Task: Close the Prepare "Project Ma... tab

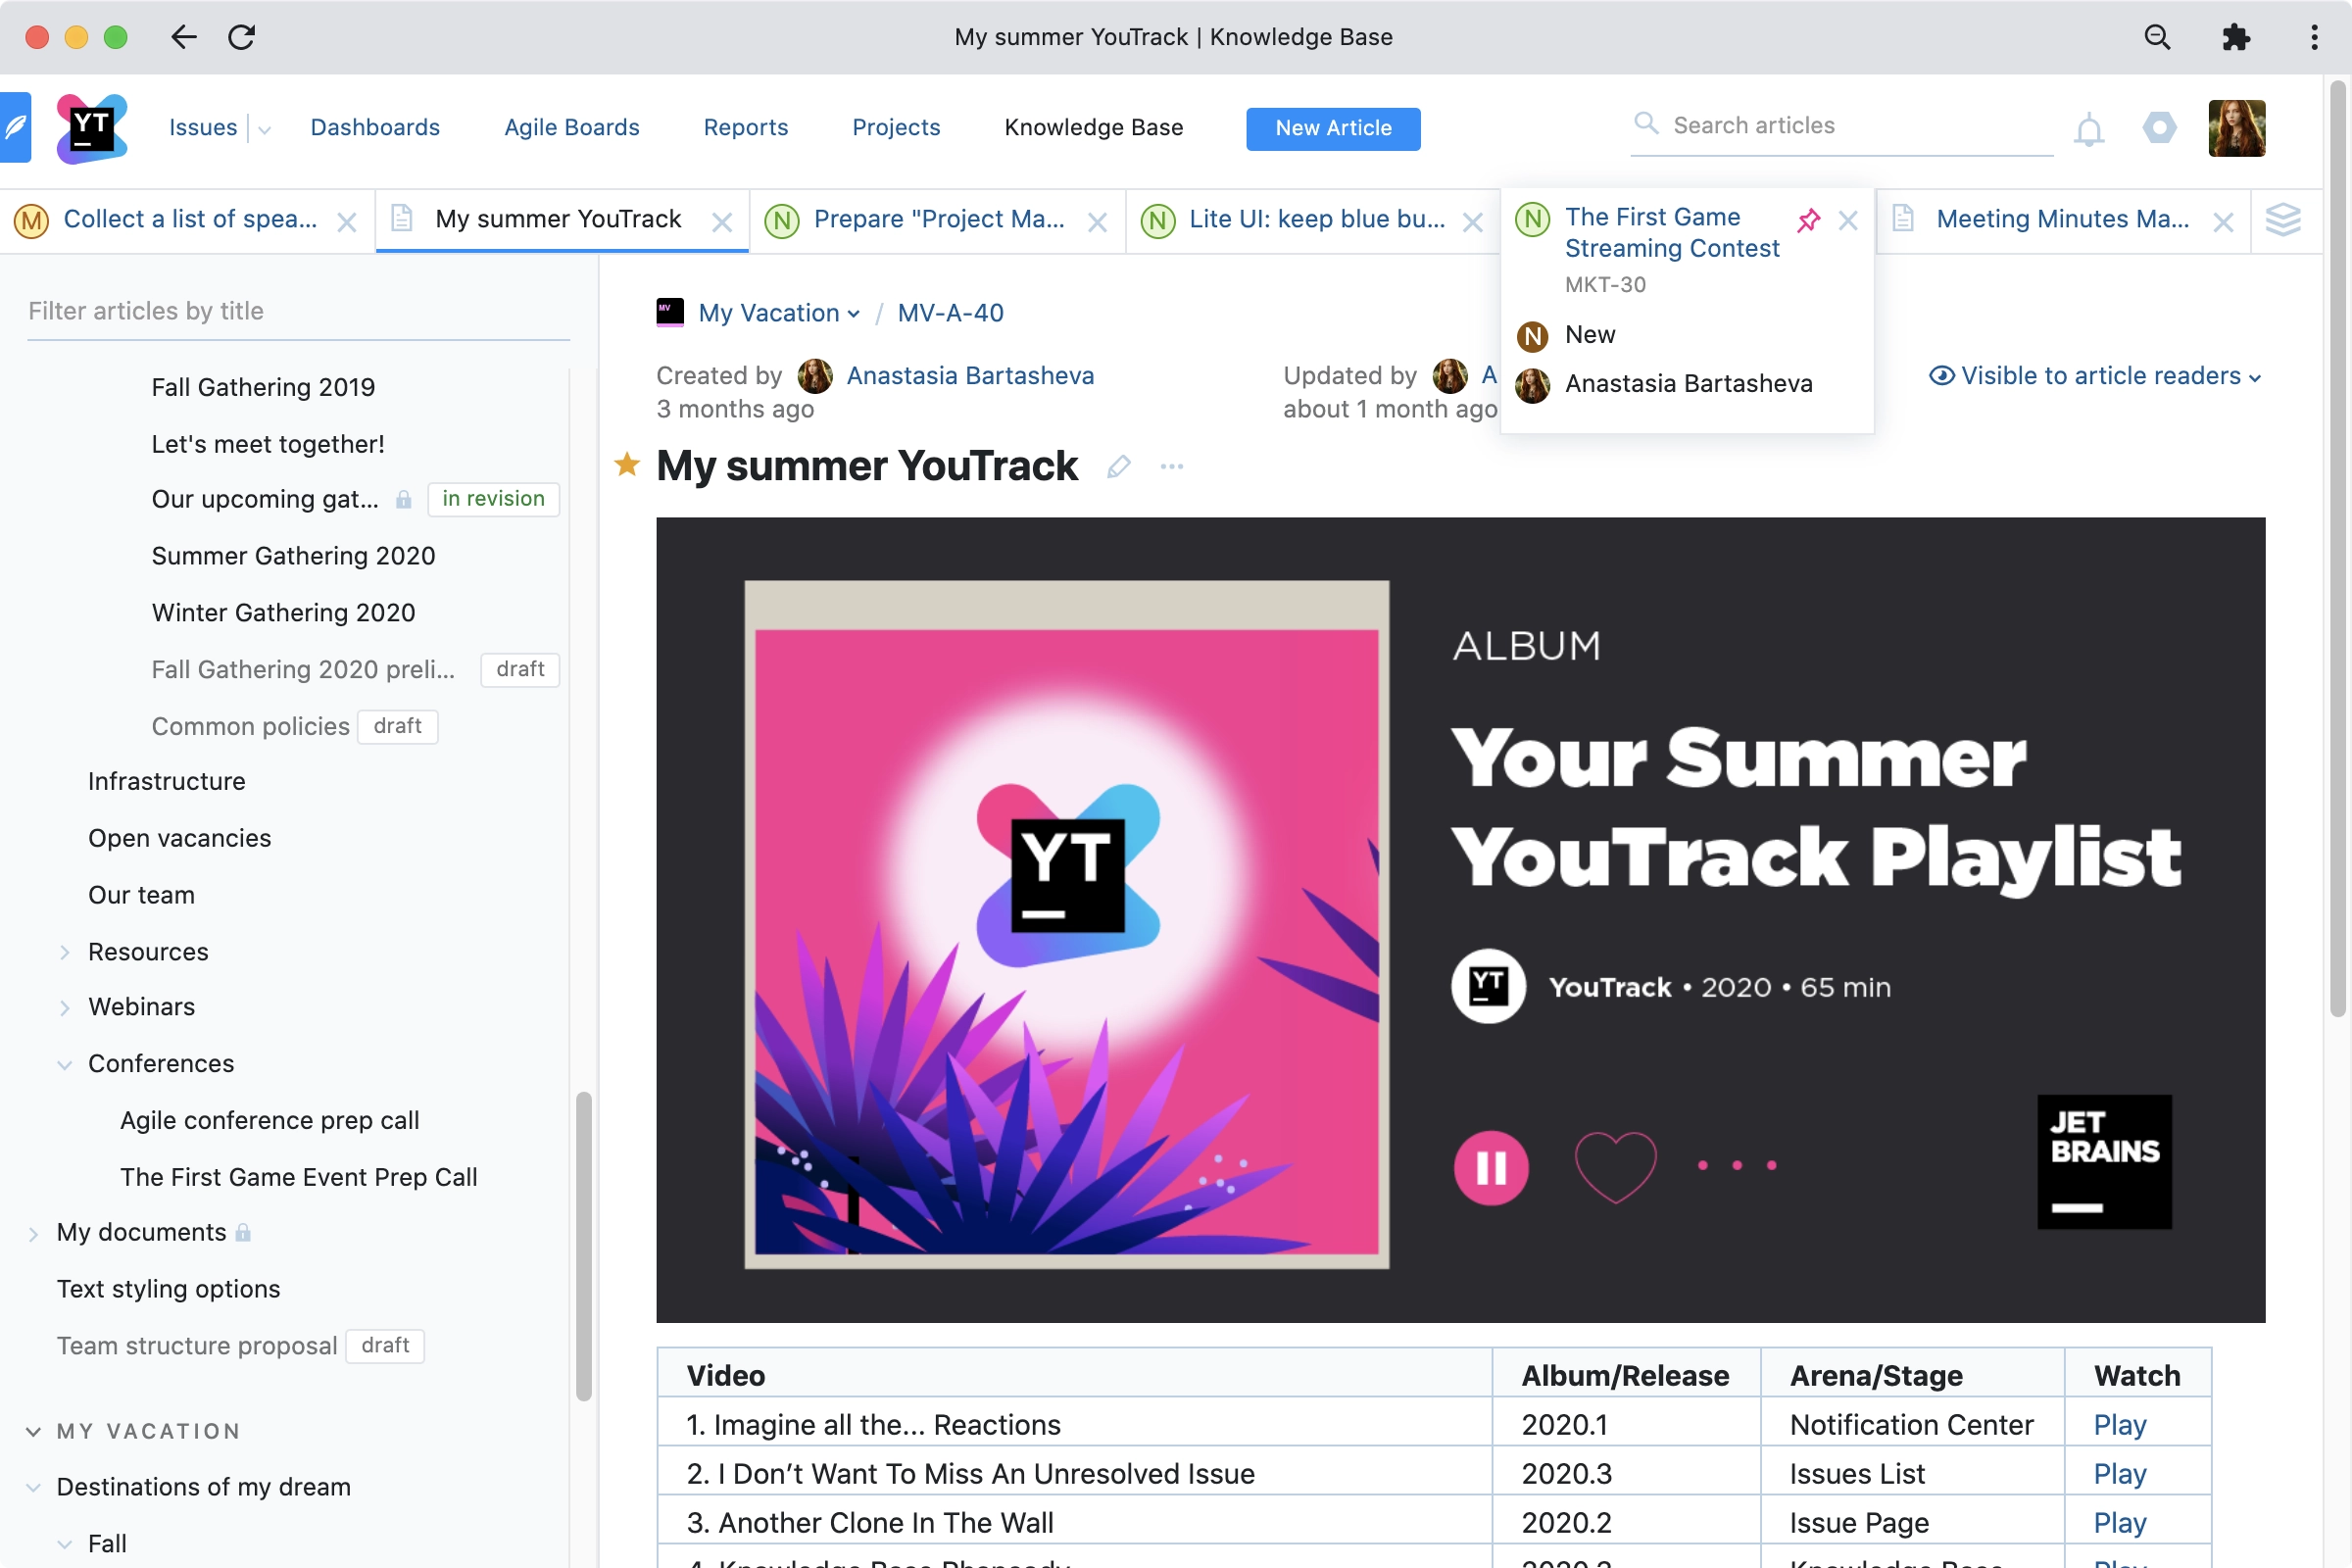Action: (1097, 222)
